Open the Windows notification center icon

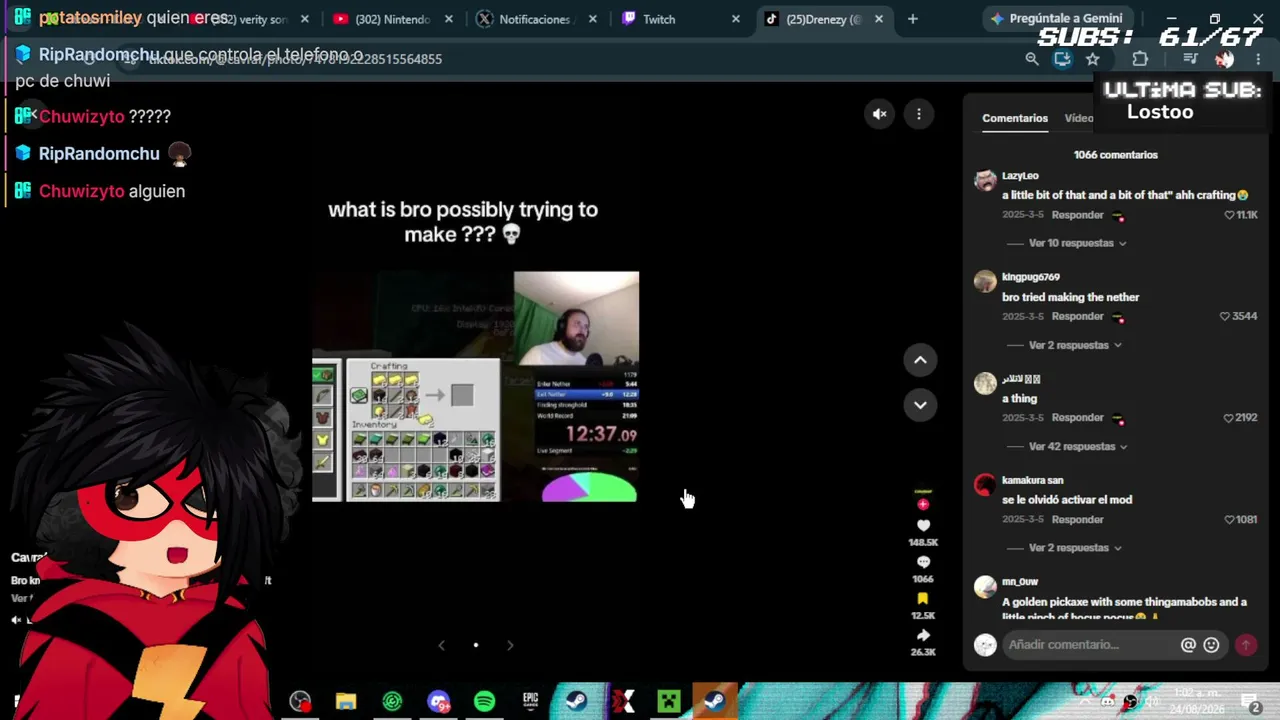(1250, 702)
